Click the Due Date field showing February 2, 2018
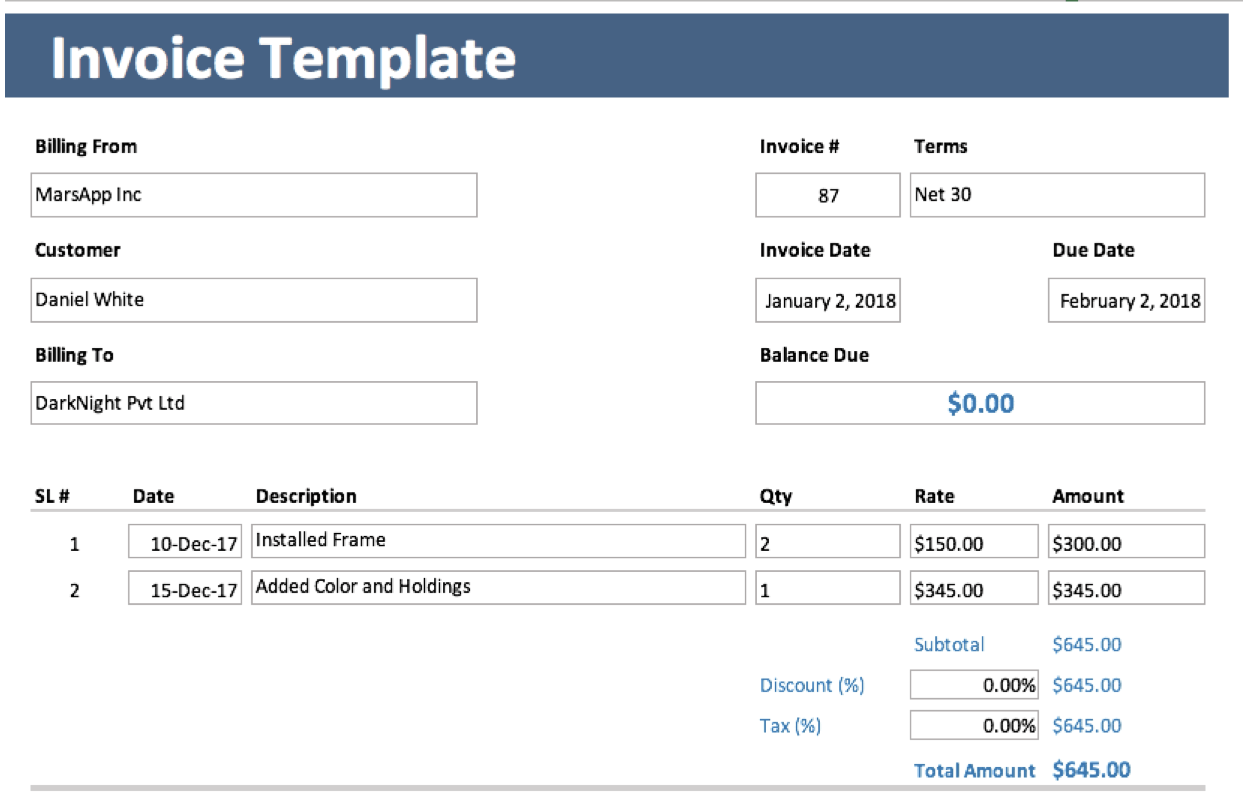This screenshot has width=1243, height=806. pos(1126,299)
